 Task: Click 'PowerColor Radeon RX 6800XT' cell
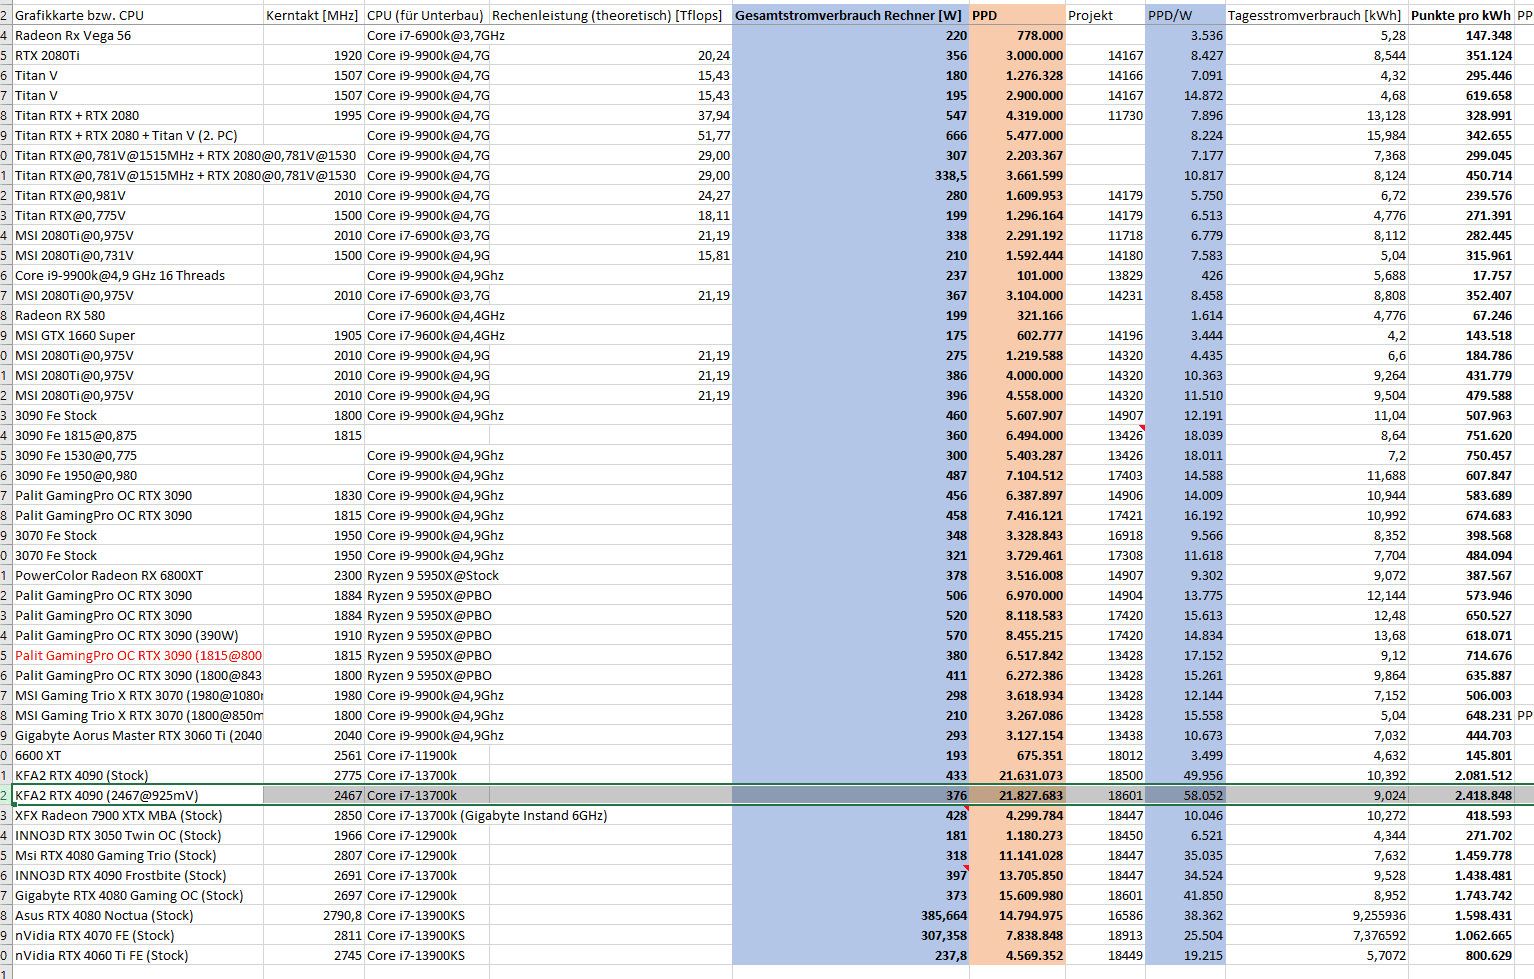137,575
